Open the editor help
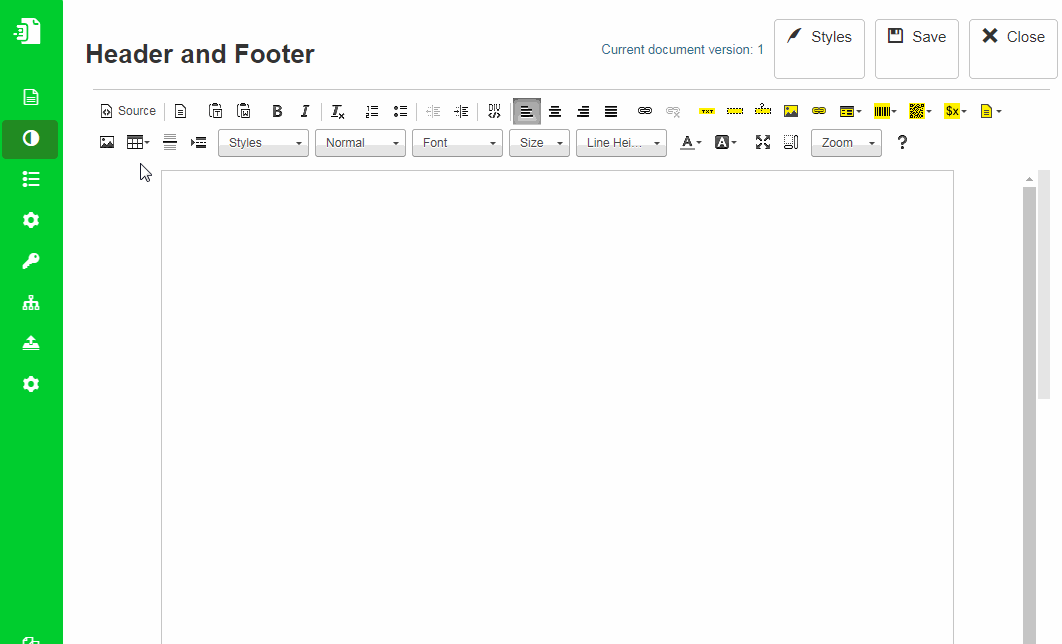 pos(901,142)
